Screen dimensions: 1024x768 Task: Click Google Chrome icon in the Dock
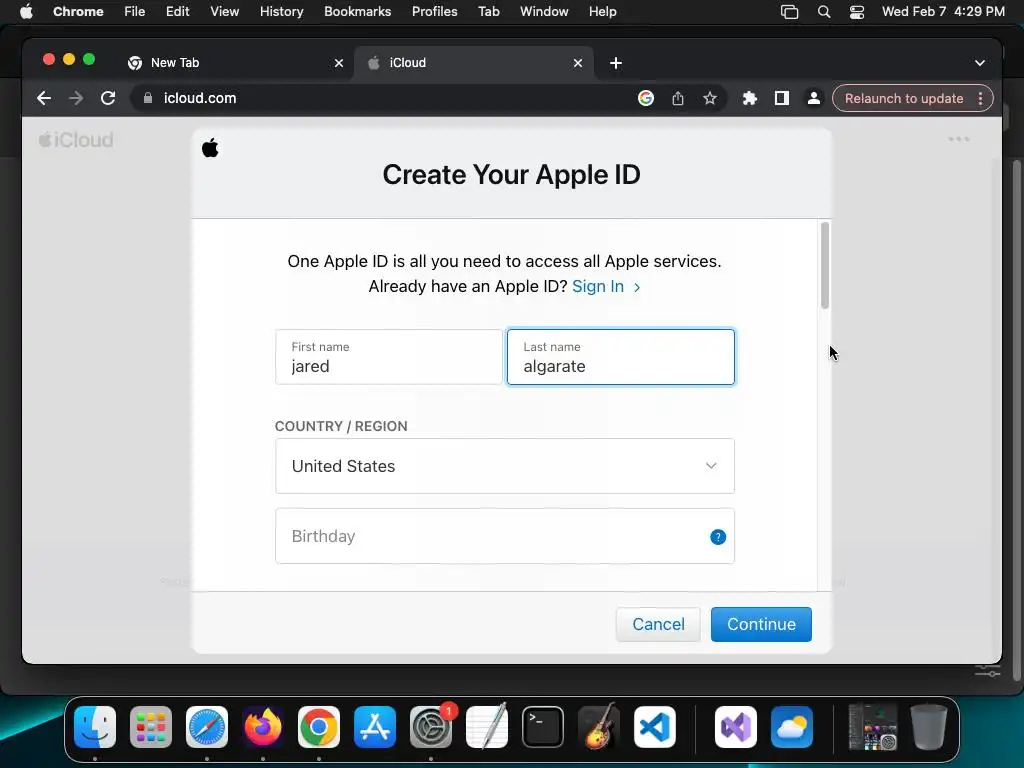(x=319, y=727)
